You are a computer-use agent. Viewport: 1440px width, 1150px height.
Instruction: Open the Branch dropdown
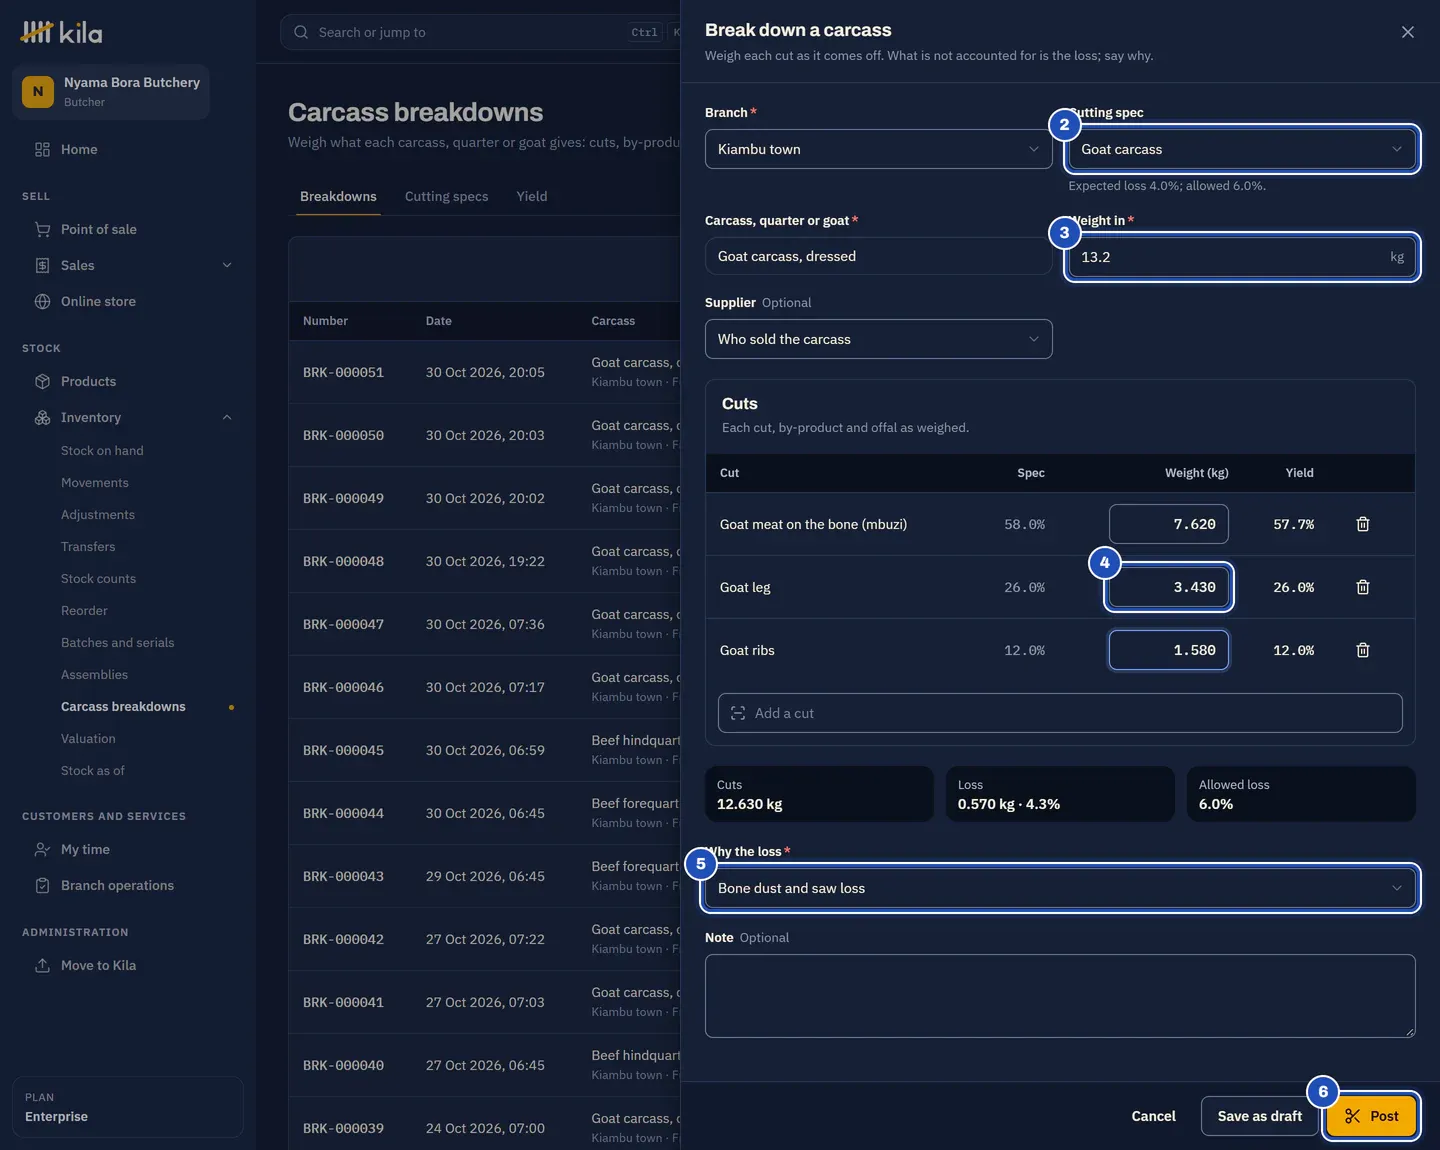[x=878, y=149]
